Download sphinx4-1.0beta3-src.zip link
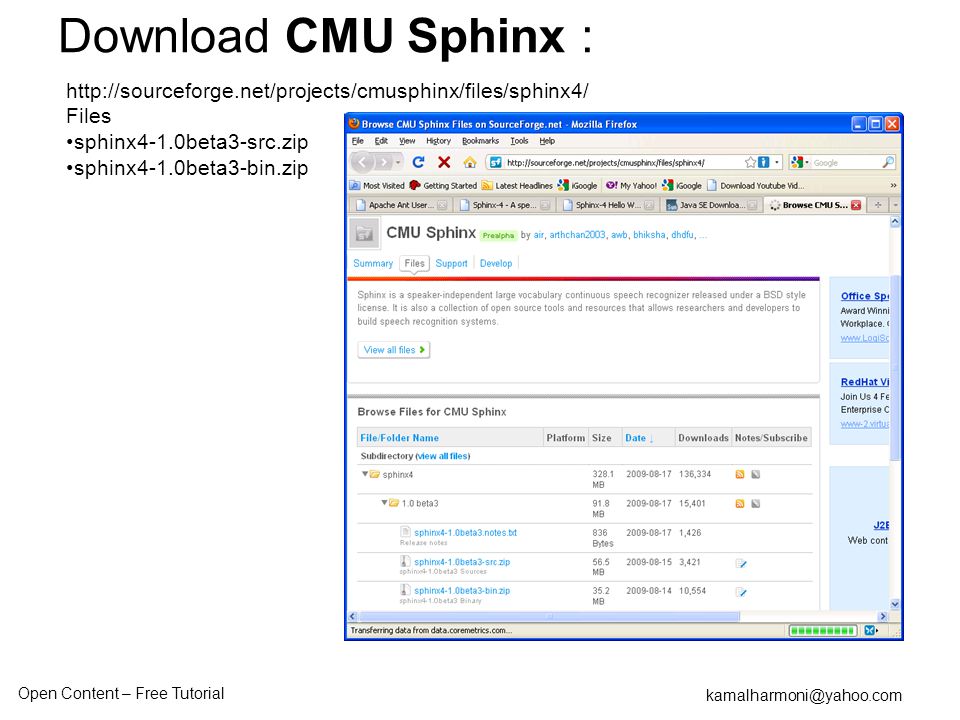The image size is (960, 720). 462,561
